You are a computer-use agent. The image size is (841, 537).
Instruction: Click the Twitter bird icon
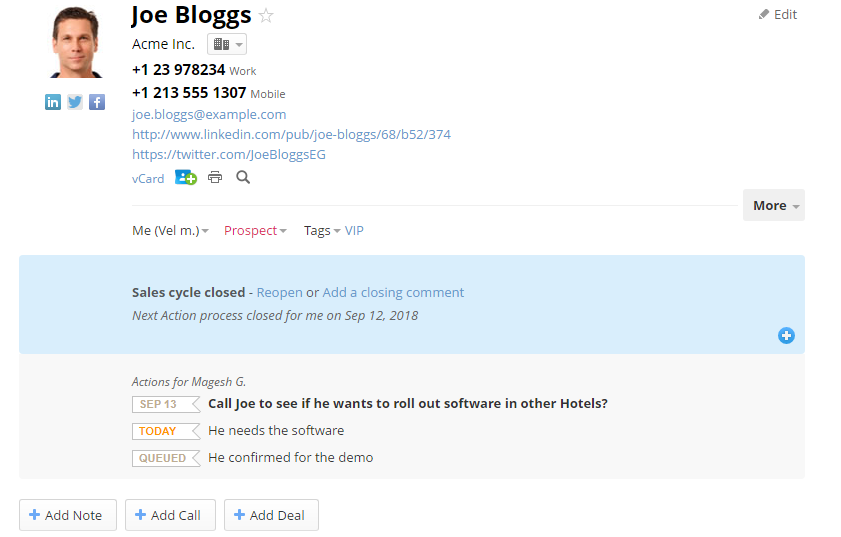[x=75, y=102]
